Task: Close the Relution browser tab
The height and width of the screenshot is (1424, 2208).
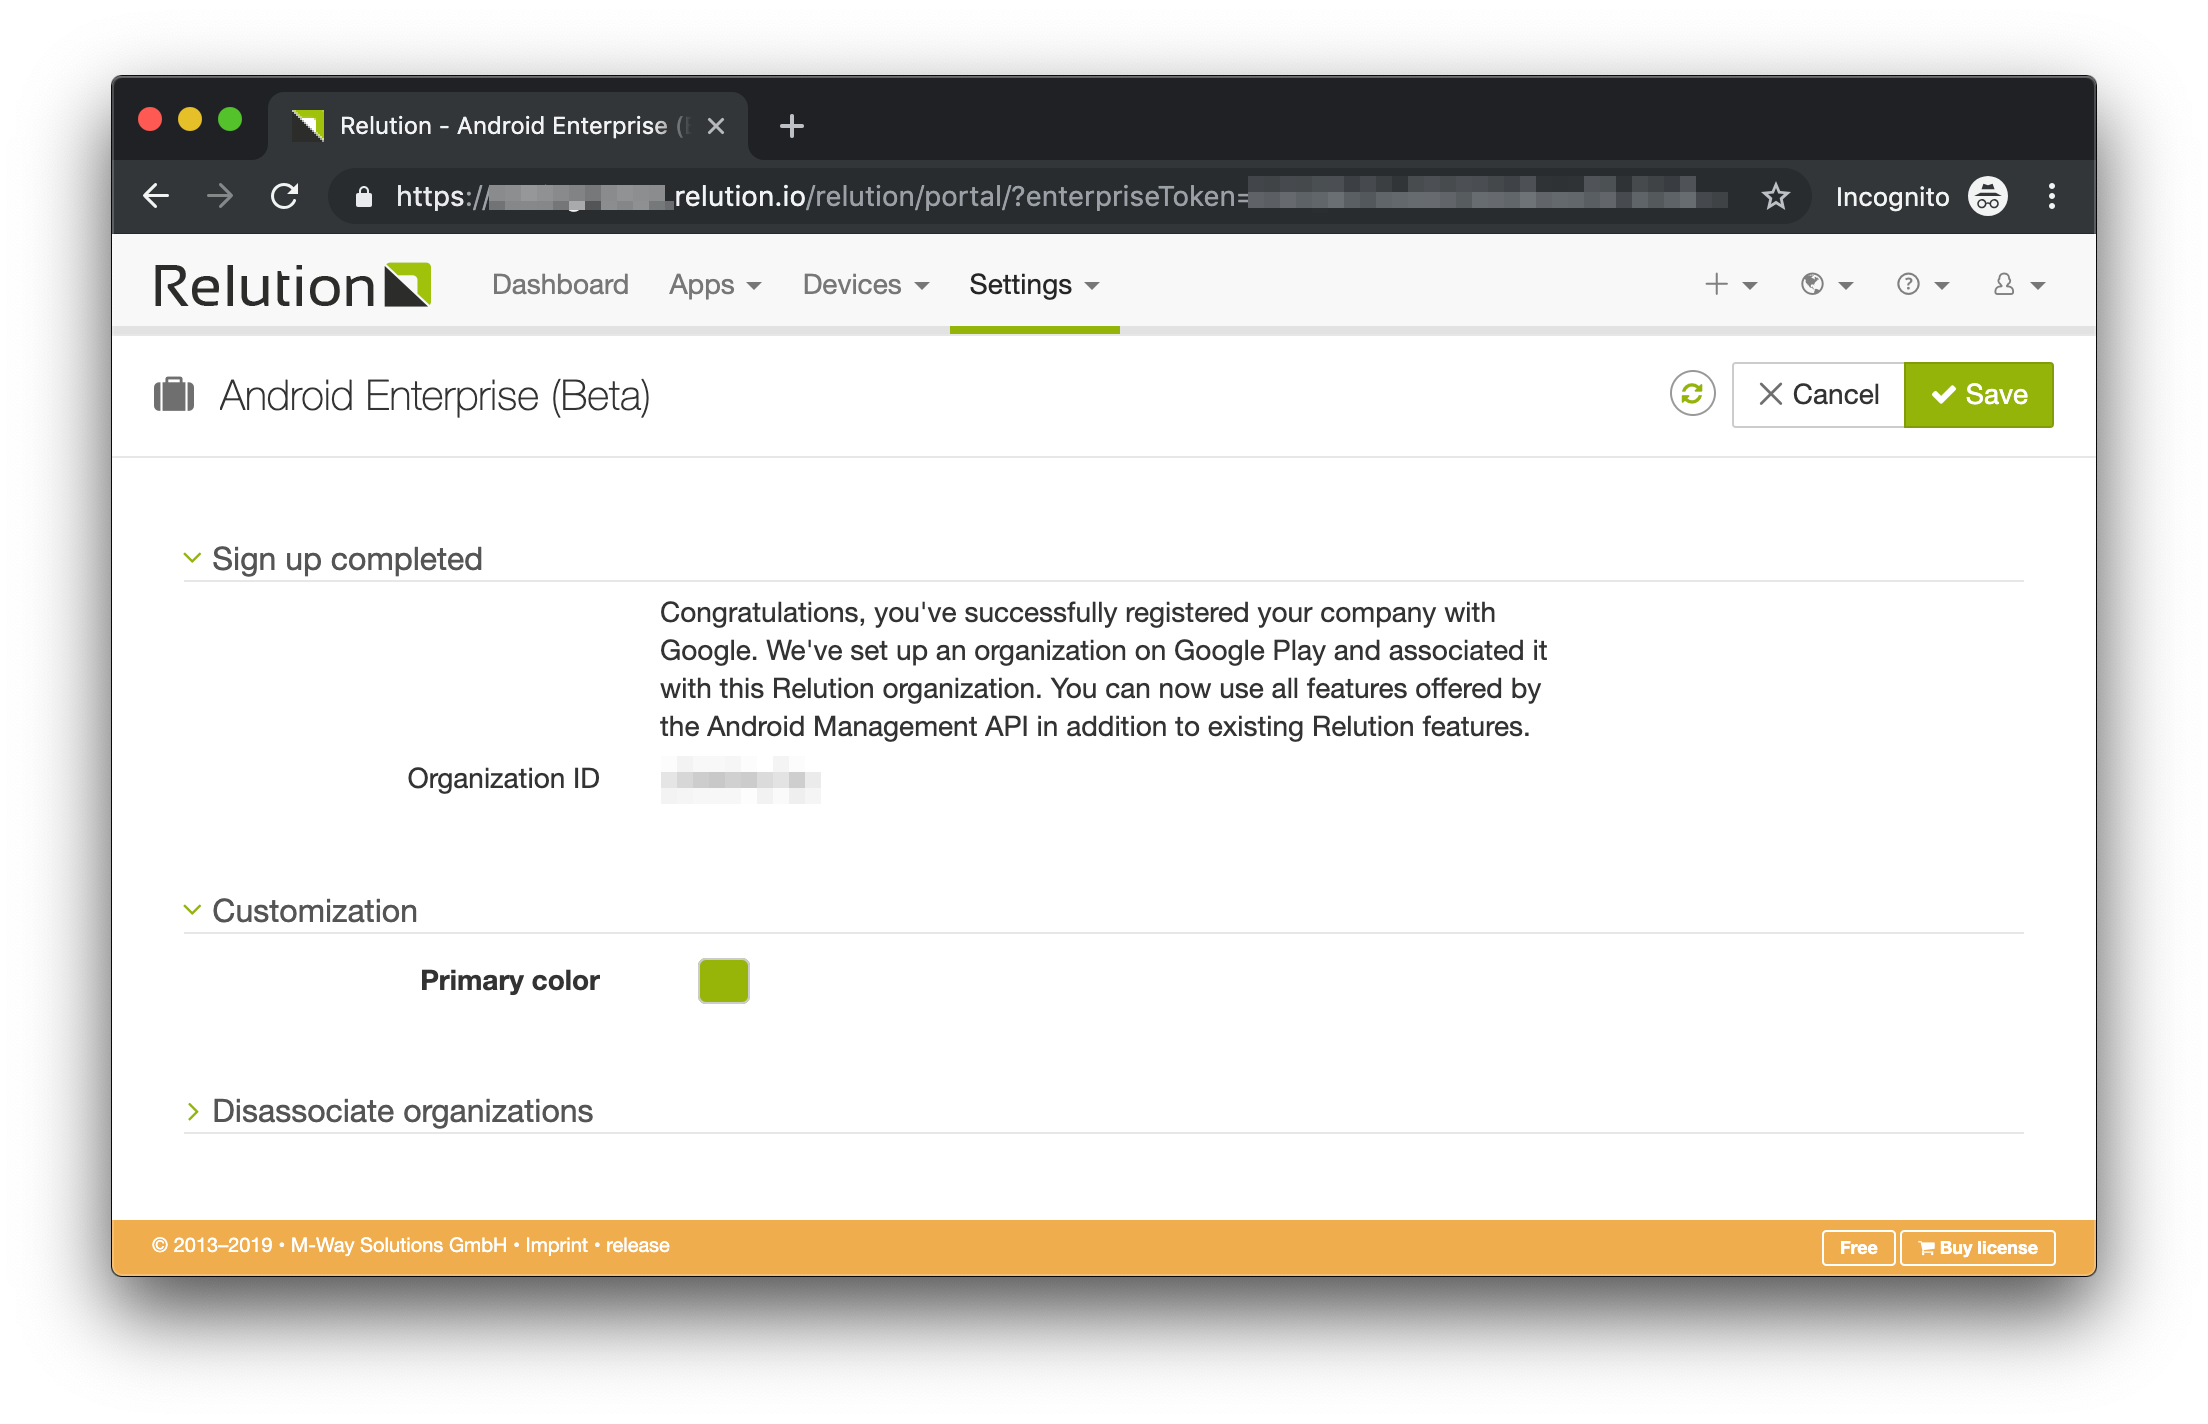Action: click(x=716, y=126)
